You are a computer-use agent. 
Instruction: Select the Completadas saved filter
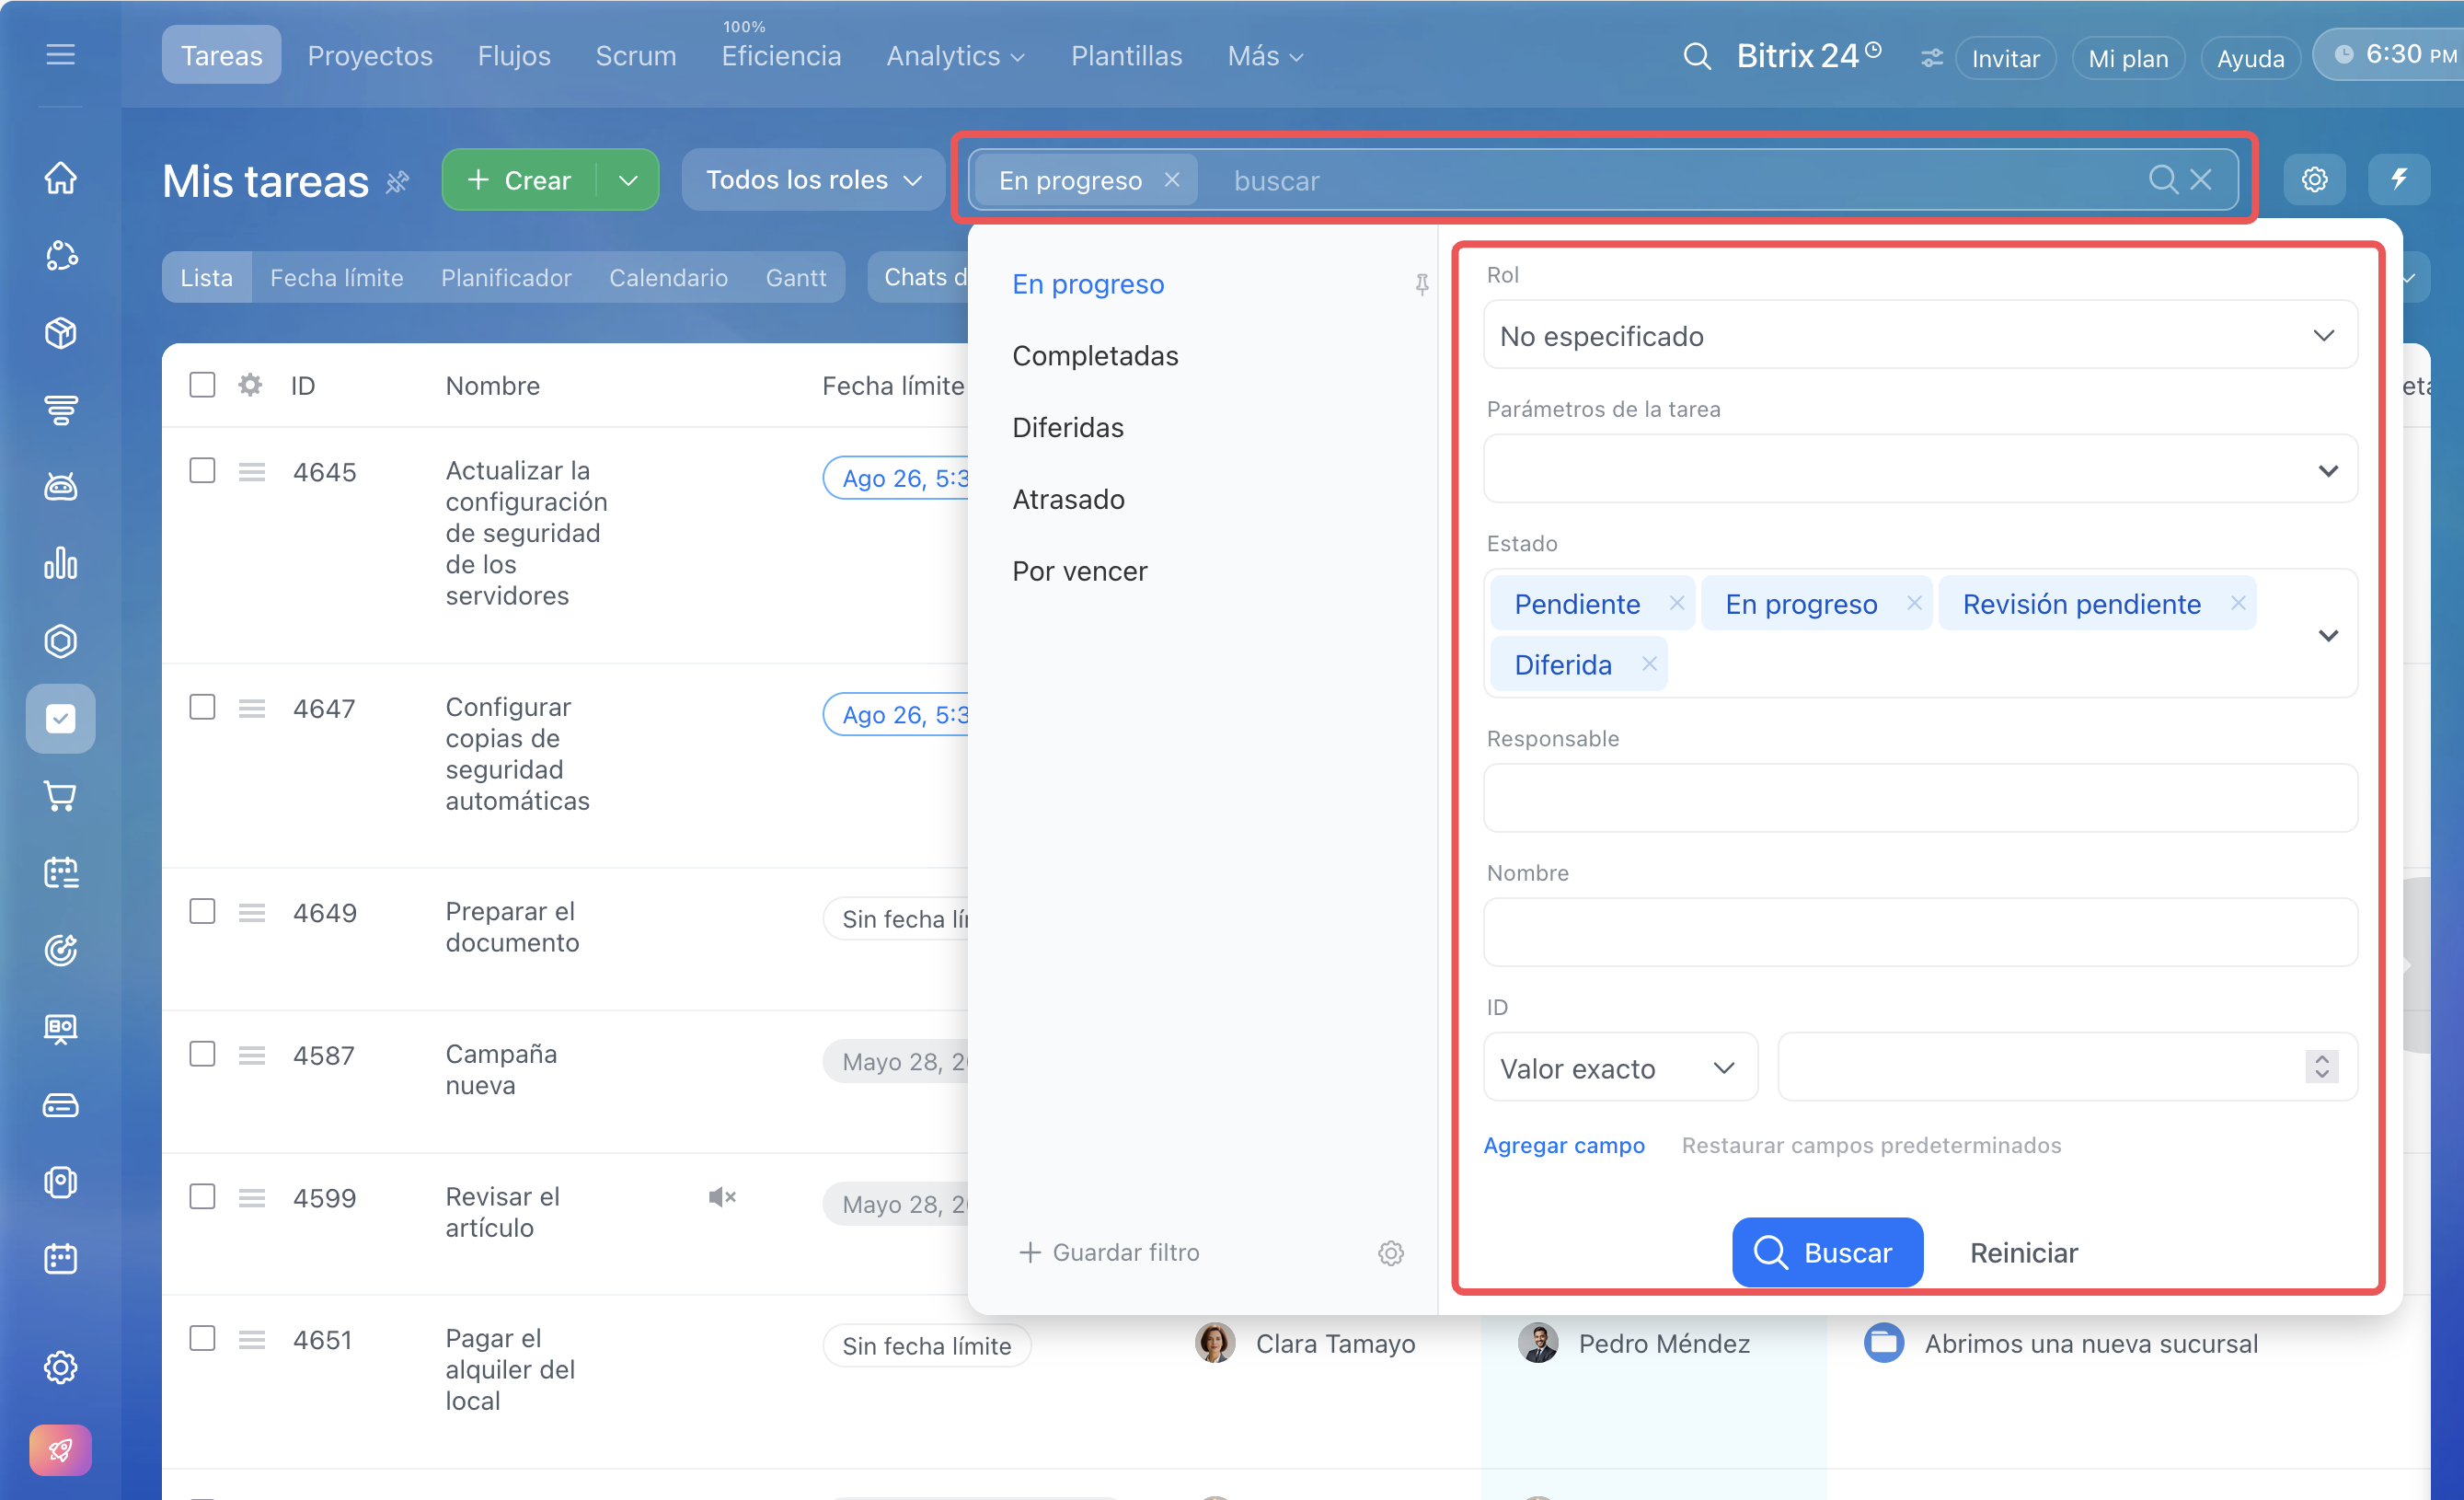pyautogui.click(x=1095, y=355)
